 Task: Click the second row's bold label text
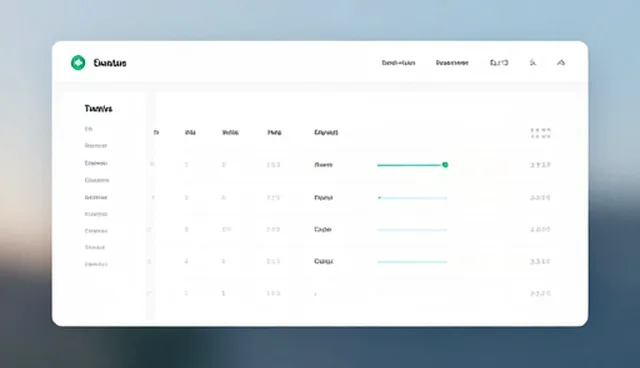[x=323, y=198]
